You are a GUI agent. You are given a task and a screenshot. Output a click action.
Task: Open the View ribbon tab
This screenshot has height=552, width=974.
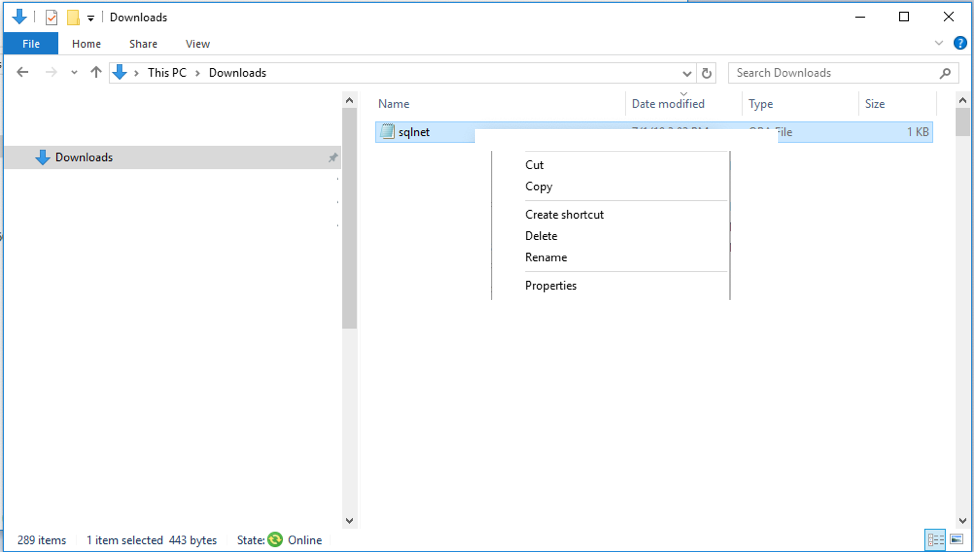tap(197, 44)
